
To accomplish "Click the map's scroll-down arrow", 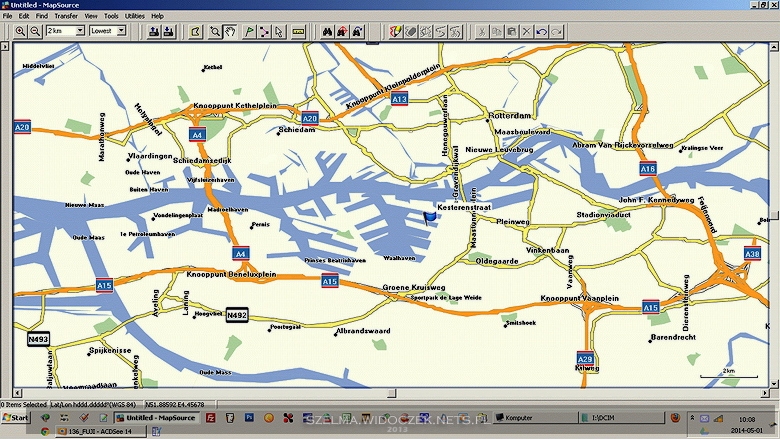I will [774, 384].
